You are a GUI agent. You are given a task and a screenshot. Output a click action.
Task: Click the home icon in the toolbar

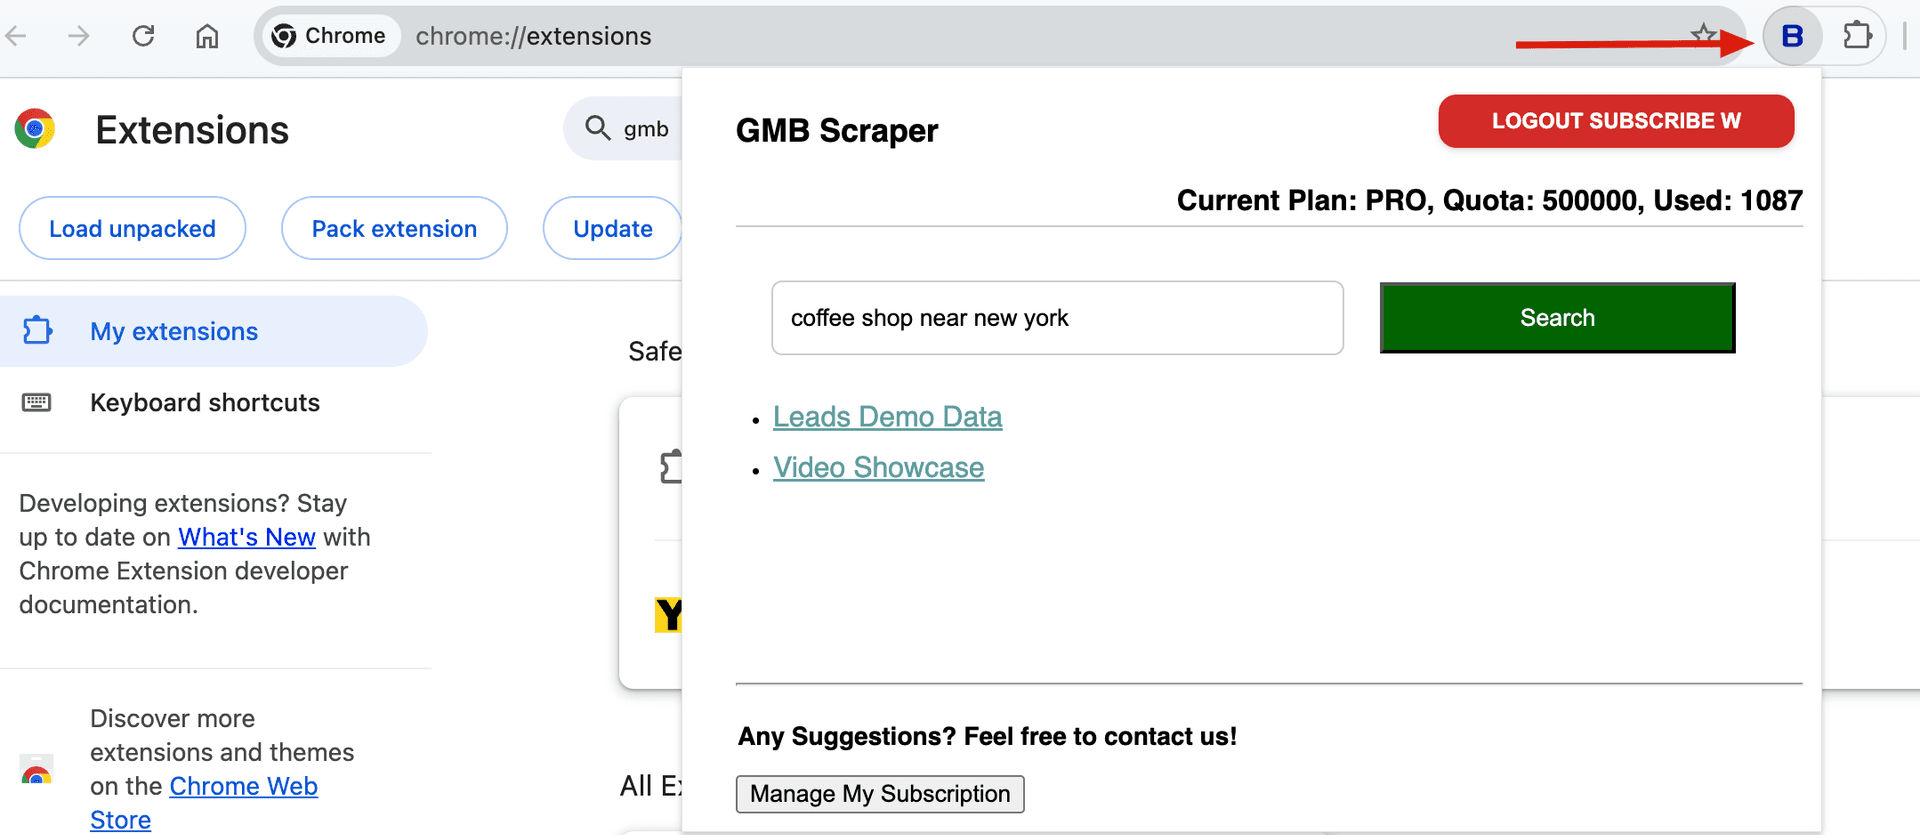click(207, 35)
